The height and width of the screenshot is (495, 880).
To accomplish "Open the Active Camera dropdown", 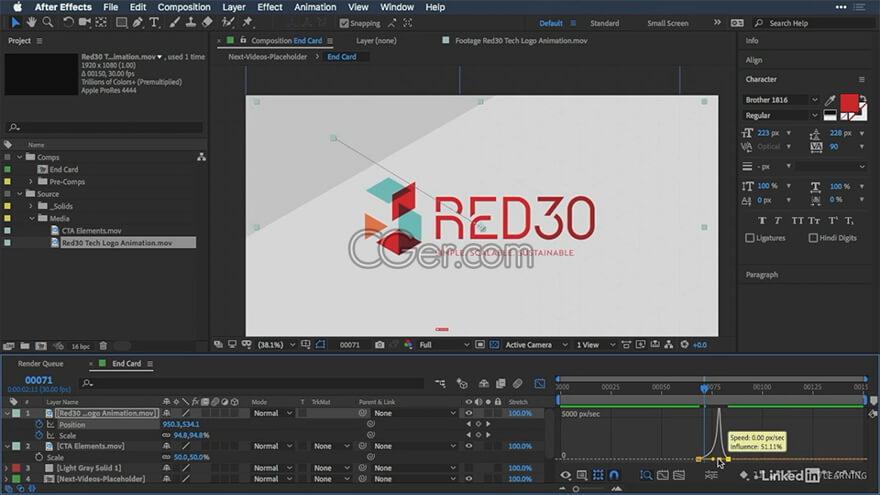I will pyautogui.click(x=536, y=345).
